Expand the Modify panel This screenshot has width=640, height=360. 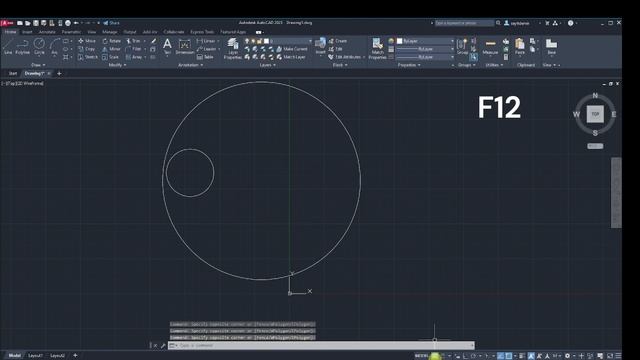coord(117,65)
